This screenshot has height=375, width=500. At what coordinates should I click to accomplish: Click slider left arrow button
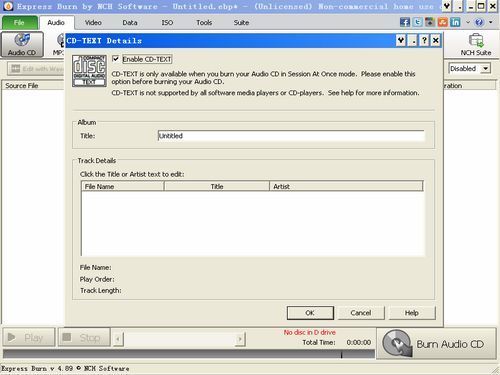pos(118,339)
